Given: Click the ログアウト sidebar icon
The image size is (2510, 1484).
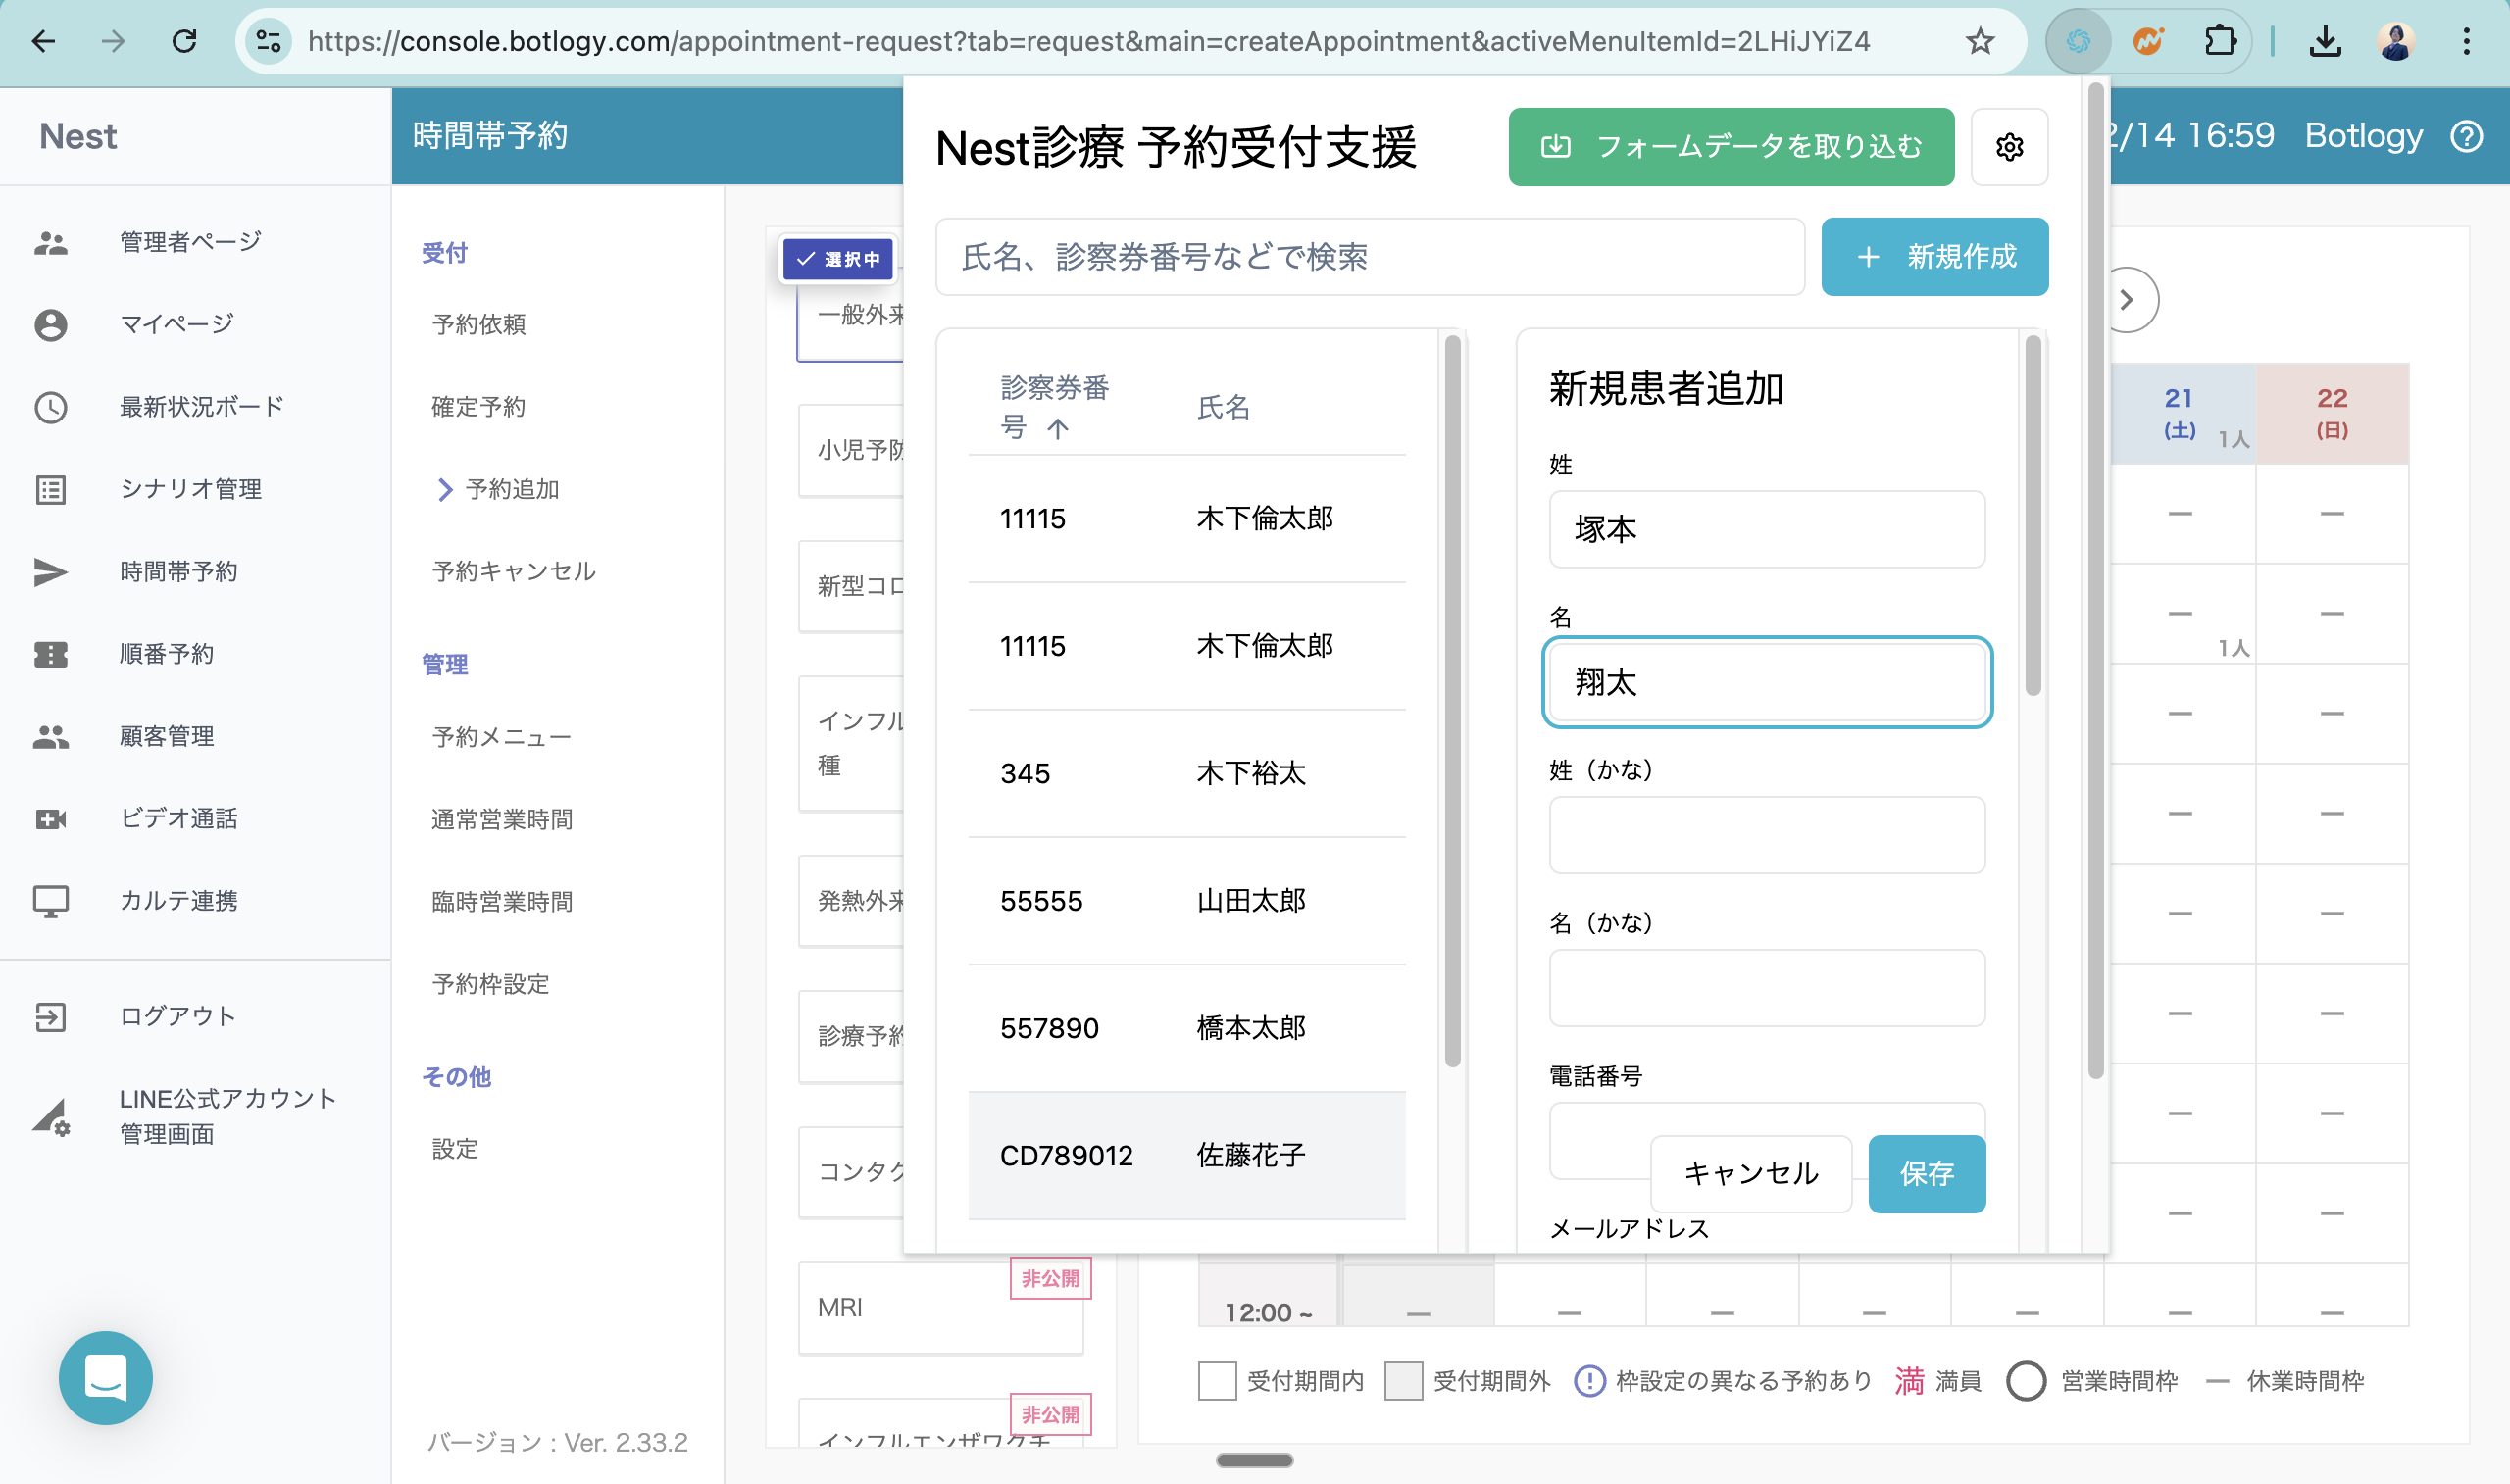Looking at the screenshot, I should tap(51, 1016).
